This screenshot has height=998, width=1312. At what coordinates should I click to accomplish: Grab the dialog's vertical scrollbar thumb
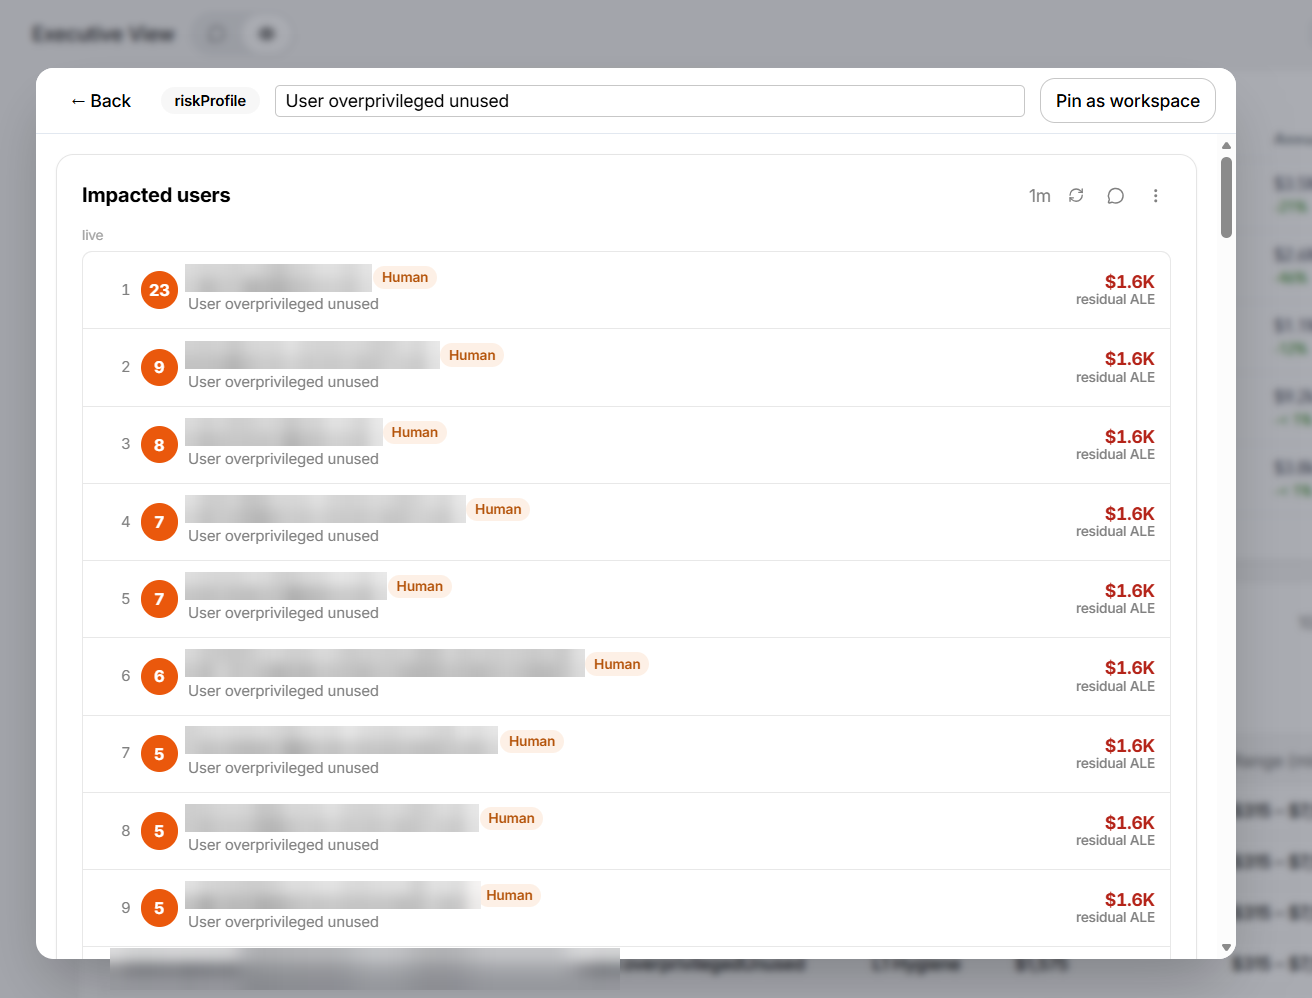(1226, 197)
